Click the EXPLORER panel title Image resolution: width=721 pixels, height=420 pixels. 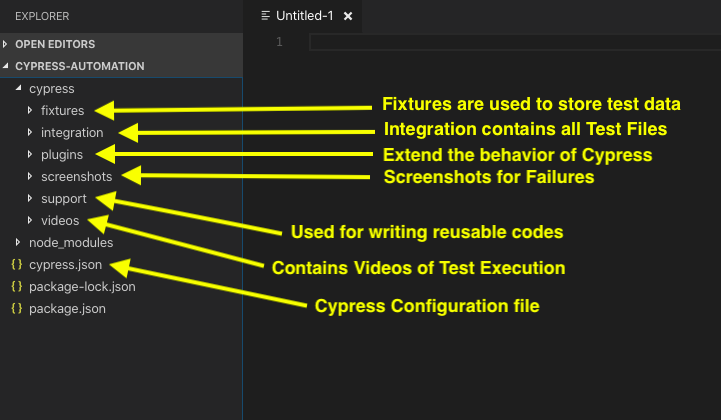click(42, 16)
